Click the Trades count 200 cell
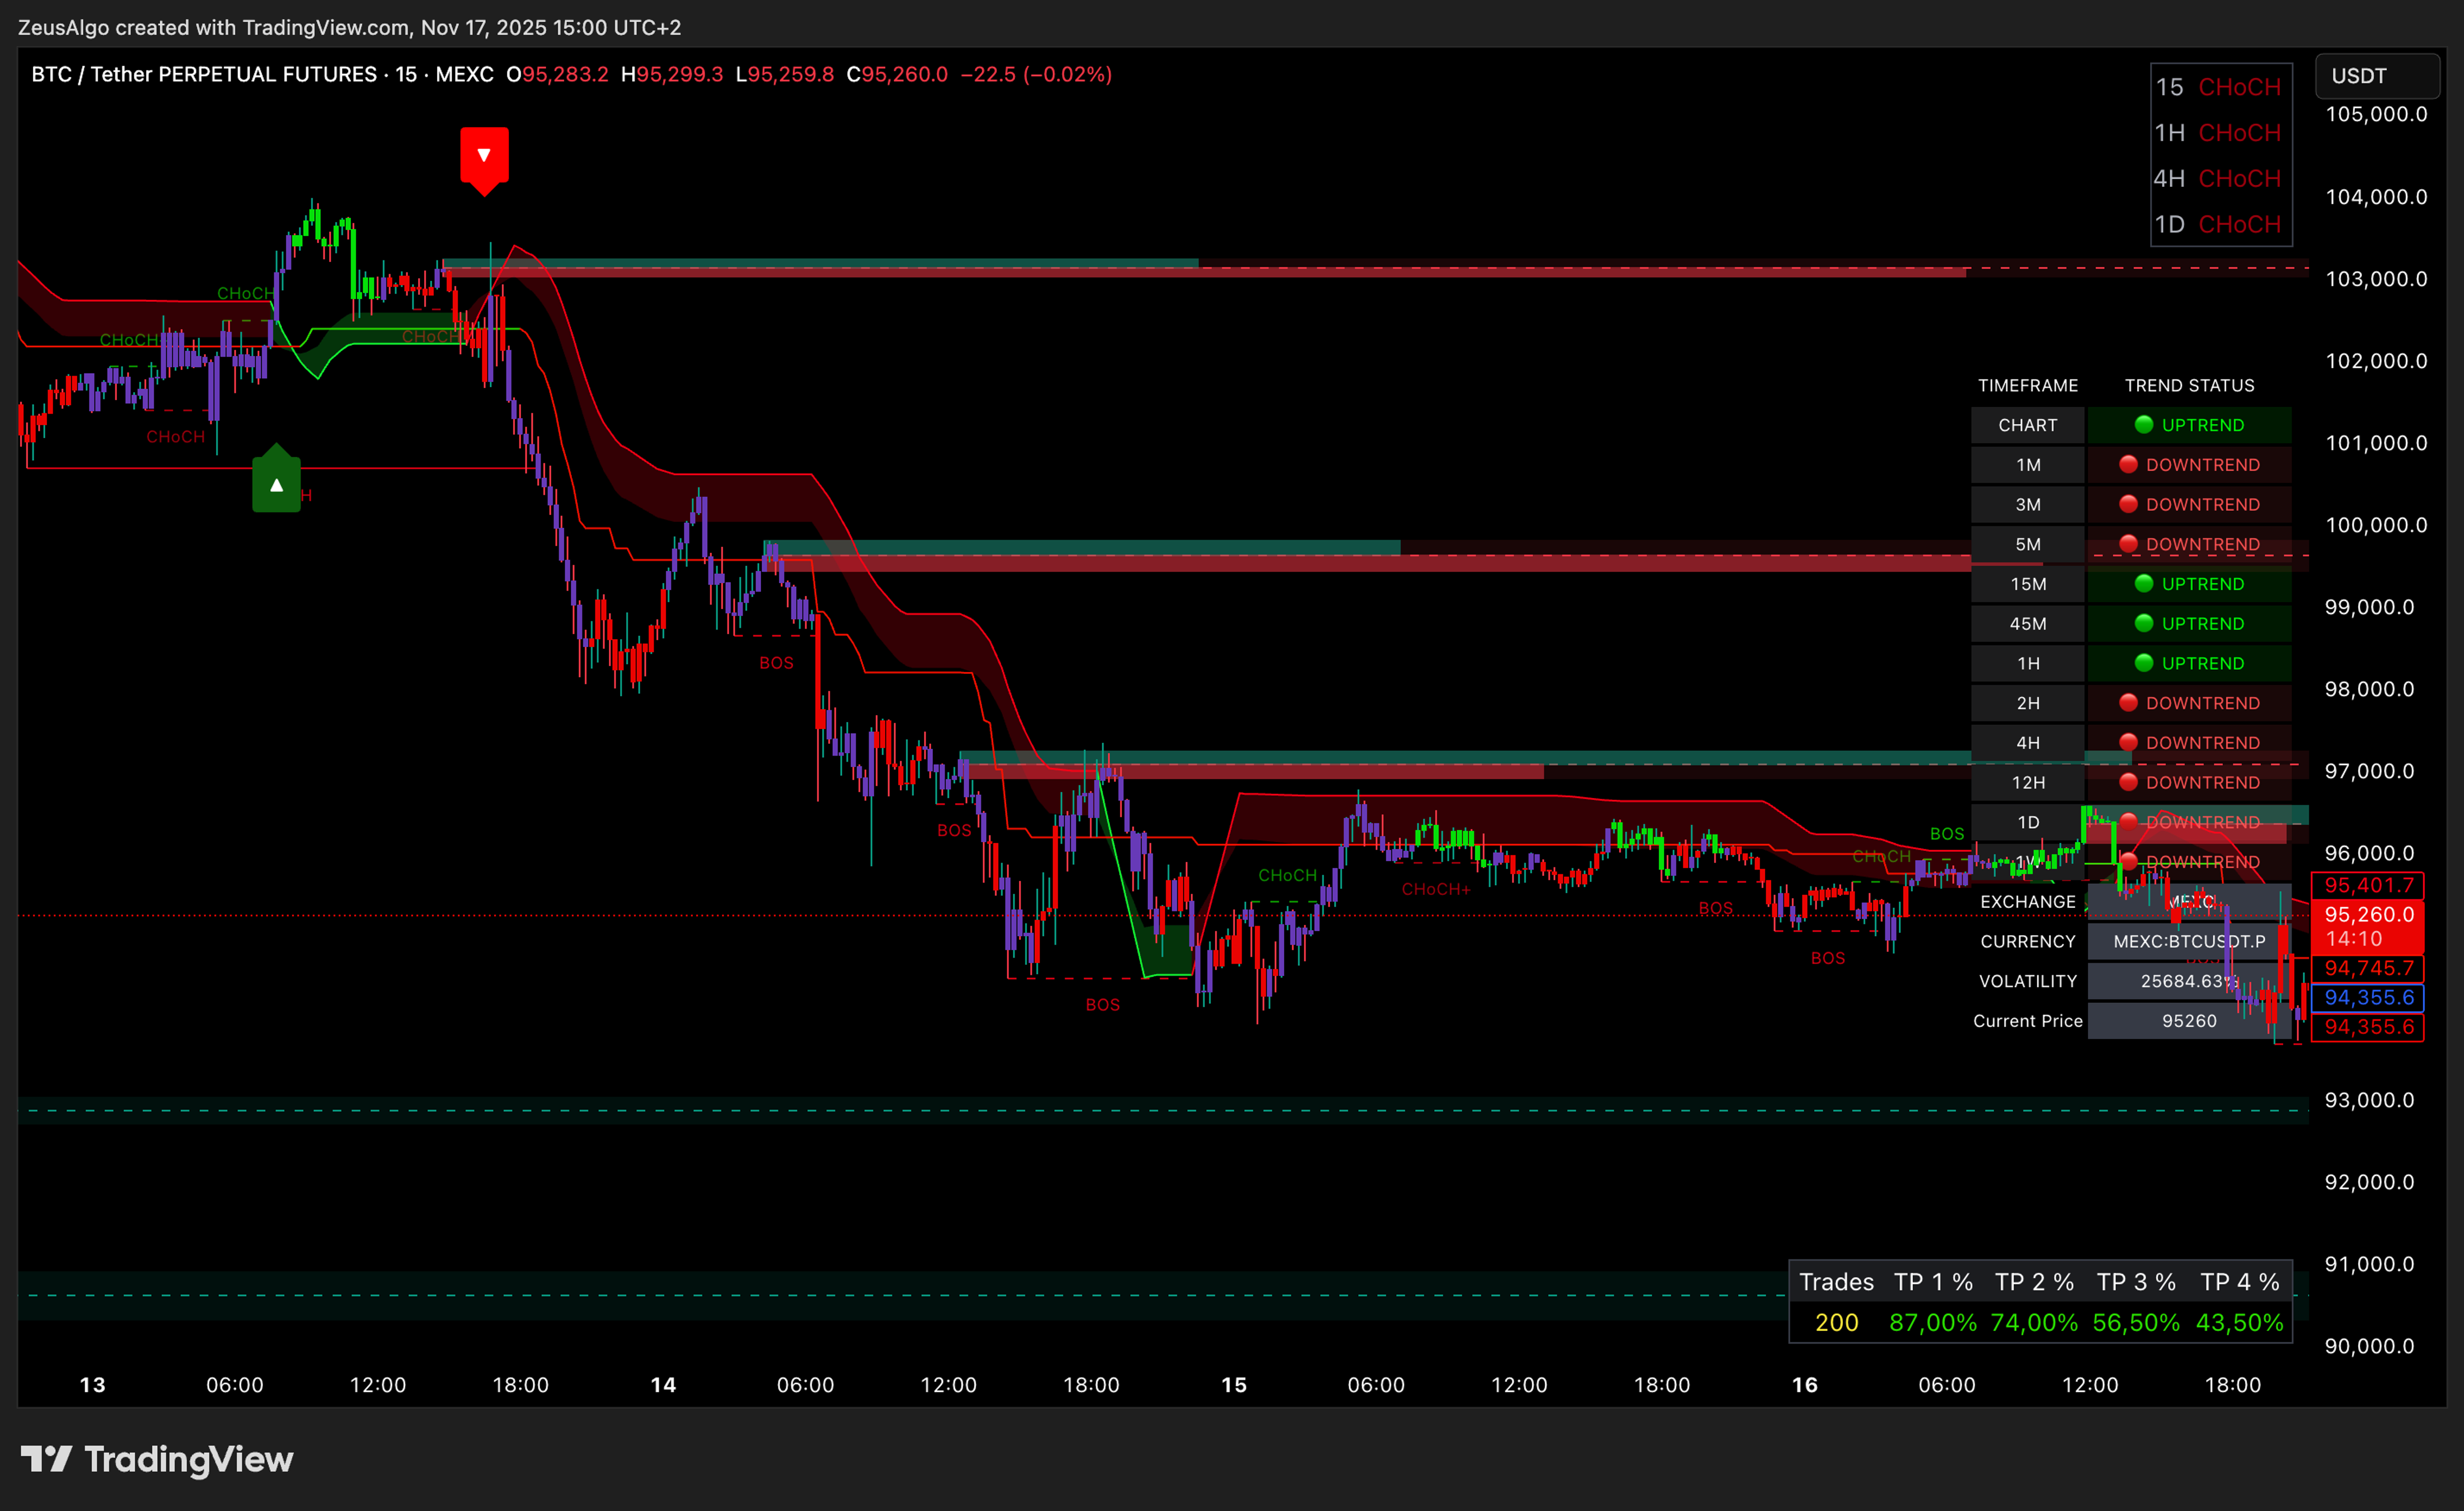 1836,1322
